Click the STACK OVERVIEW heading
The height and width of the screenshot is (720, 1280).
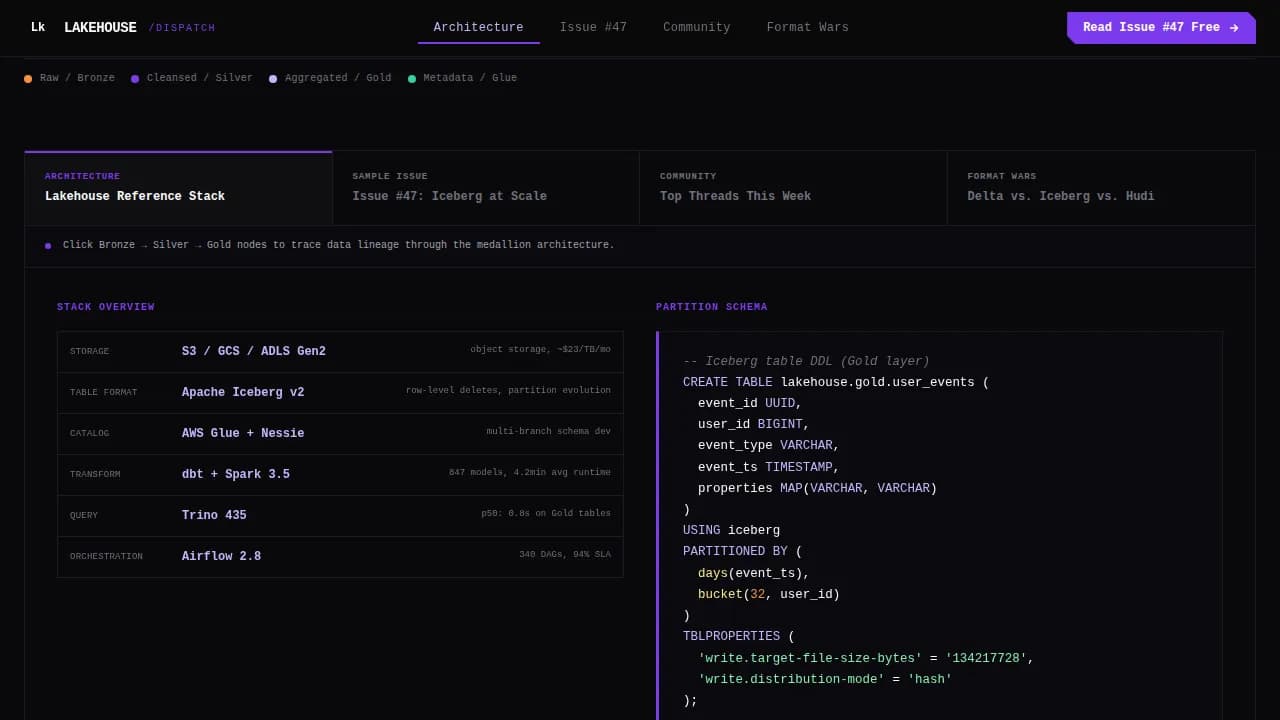tap(106, 307)
